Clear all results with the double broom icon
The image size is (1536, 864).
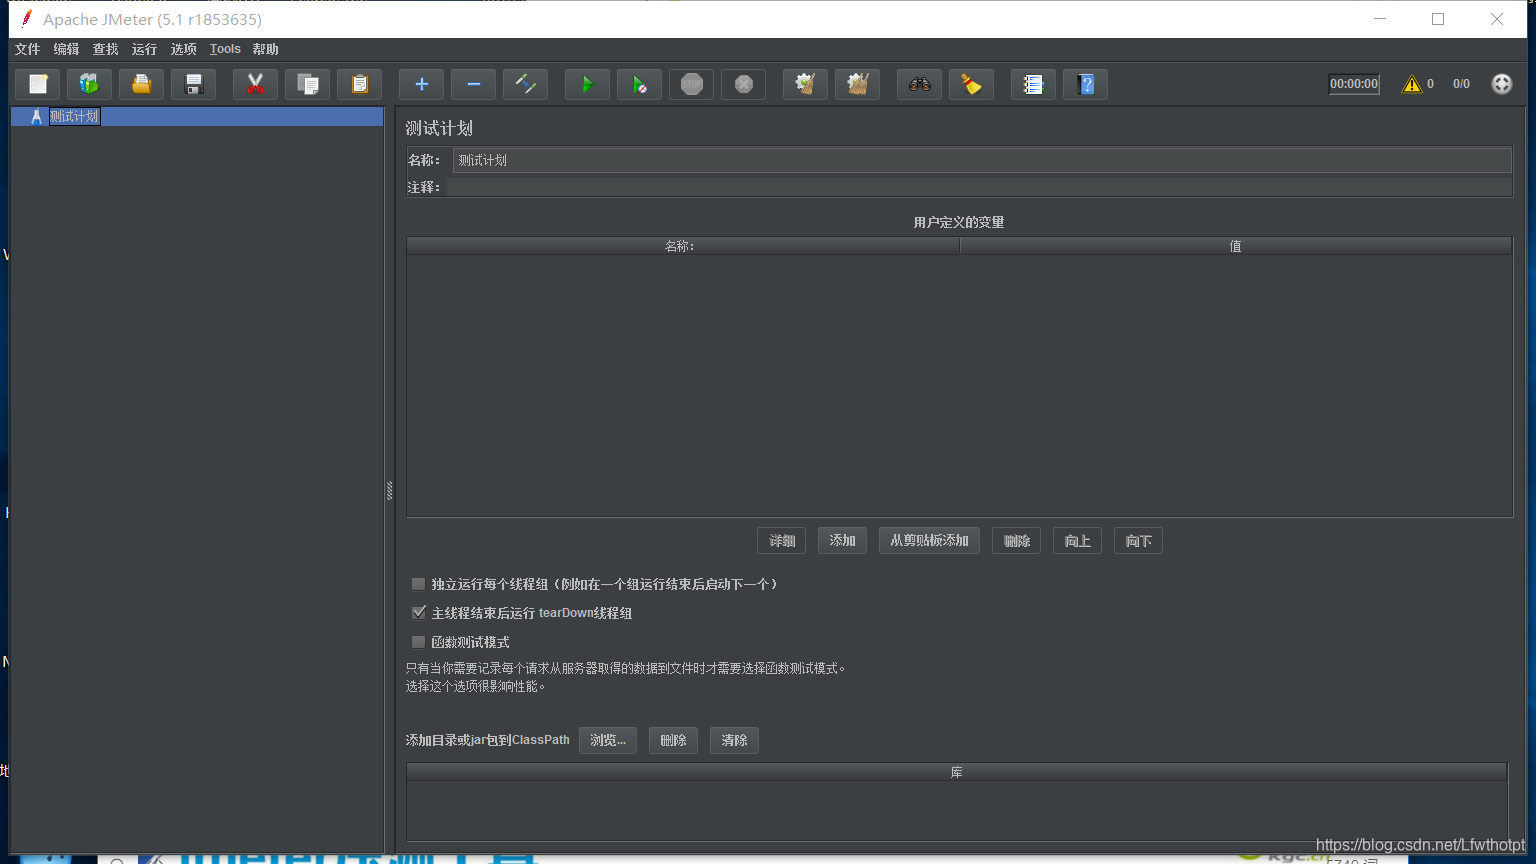[x=858, y=84]
